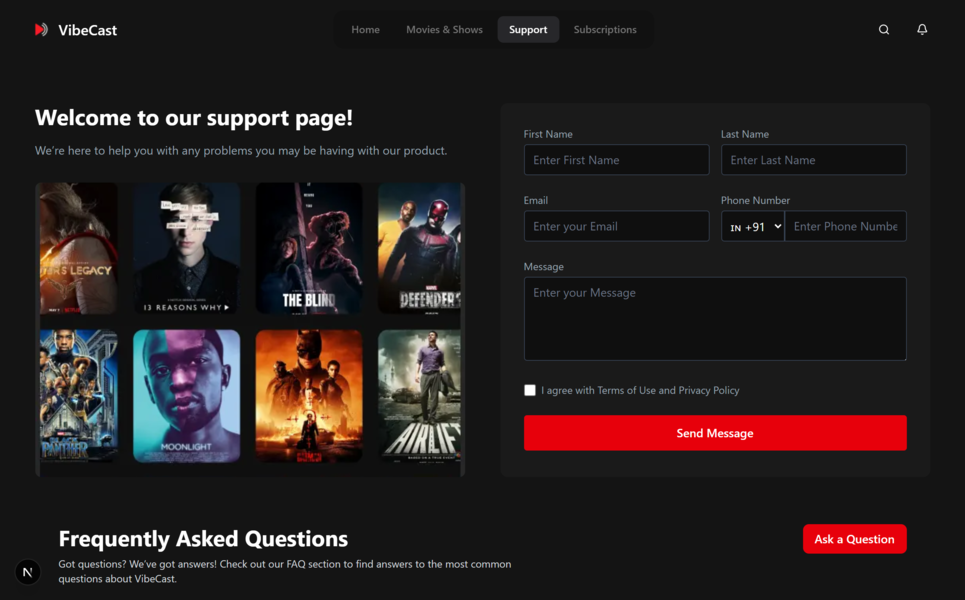Click into the Last Name field

(x=813, y=160)
